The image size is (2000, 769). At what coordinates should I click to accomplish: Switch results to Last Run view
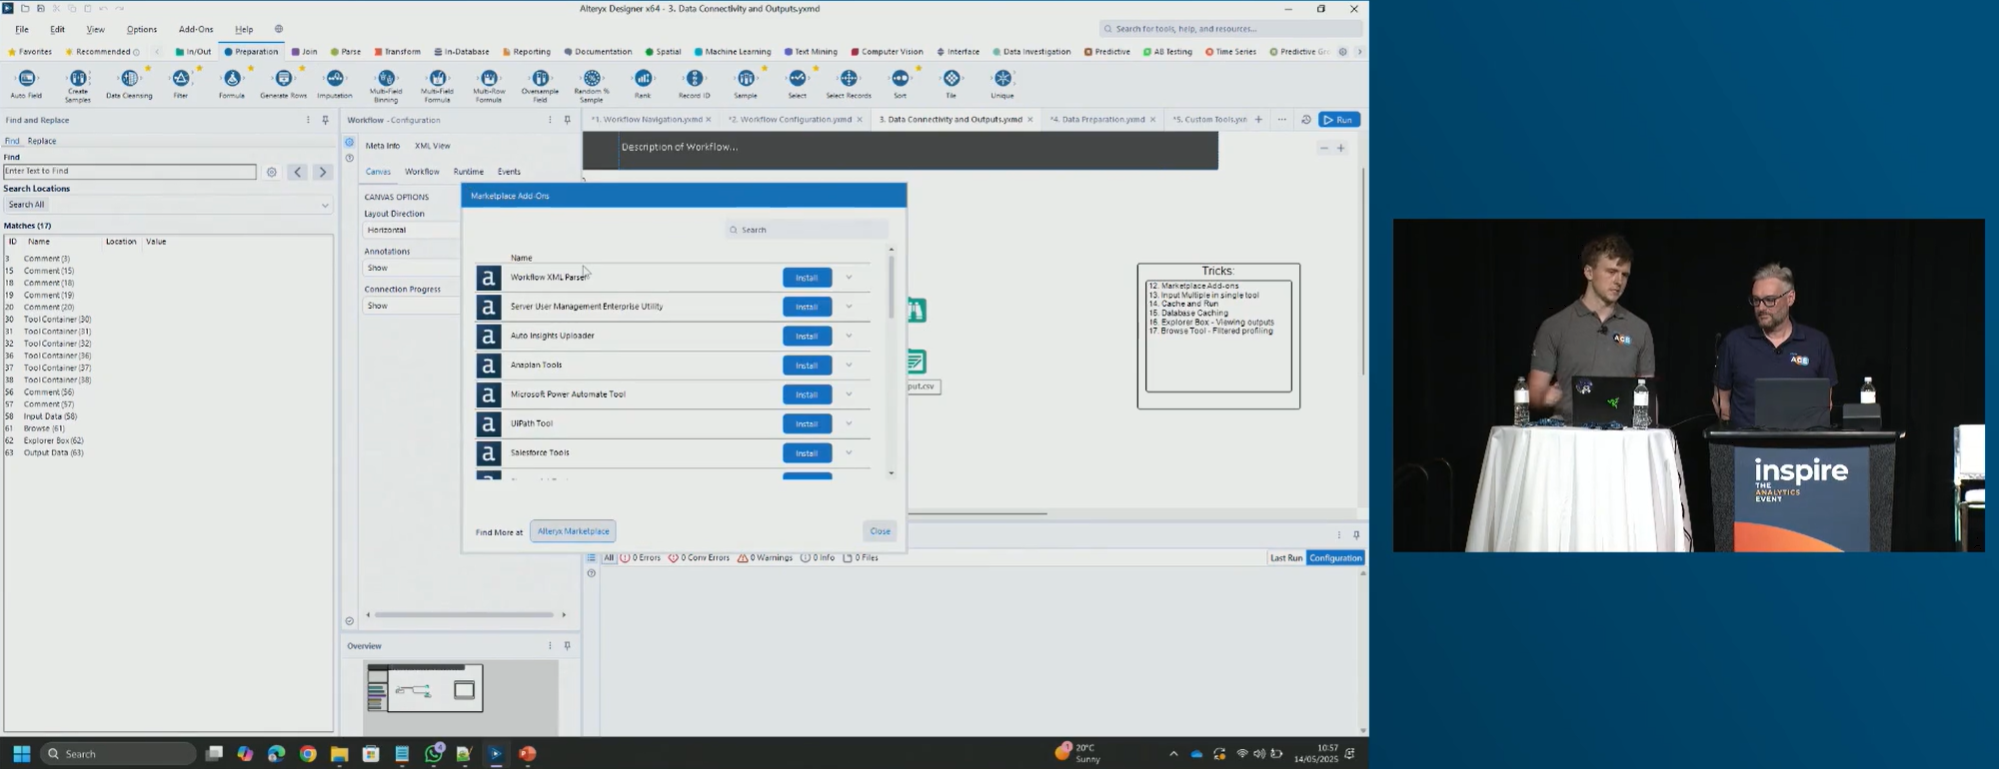click(x=1286, y=558)
